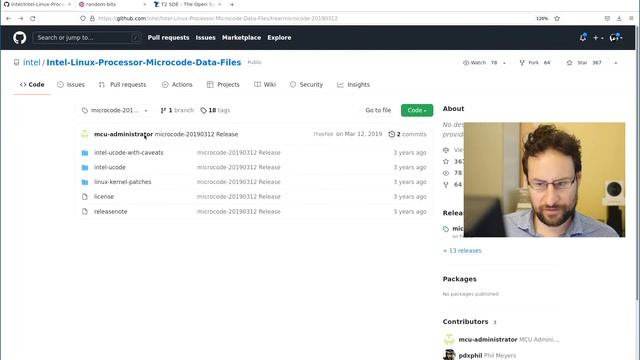Switch to the Projects tab
Screen dimensions: 640x360
pyautogui.click(x=223, y=84)
